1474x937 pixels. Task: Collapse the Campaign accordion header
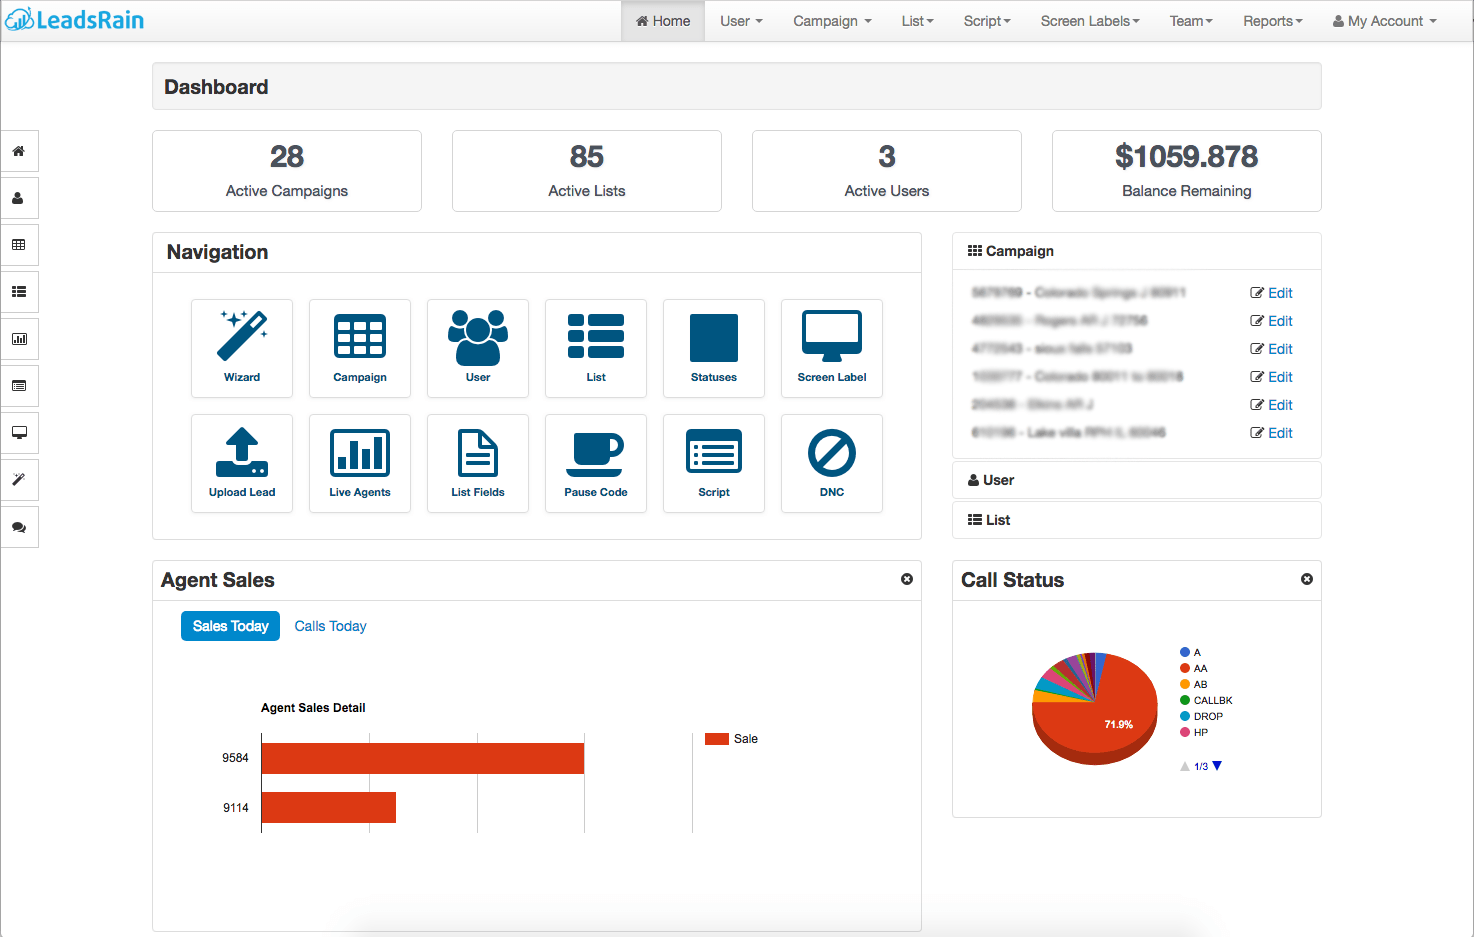[x=1137, y=251]
